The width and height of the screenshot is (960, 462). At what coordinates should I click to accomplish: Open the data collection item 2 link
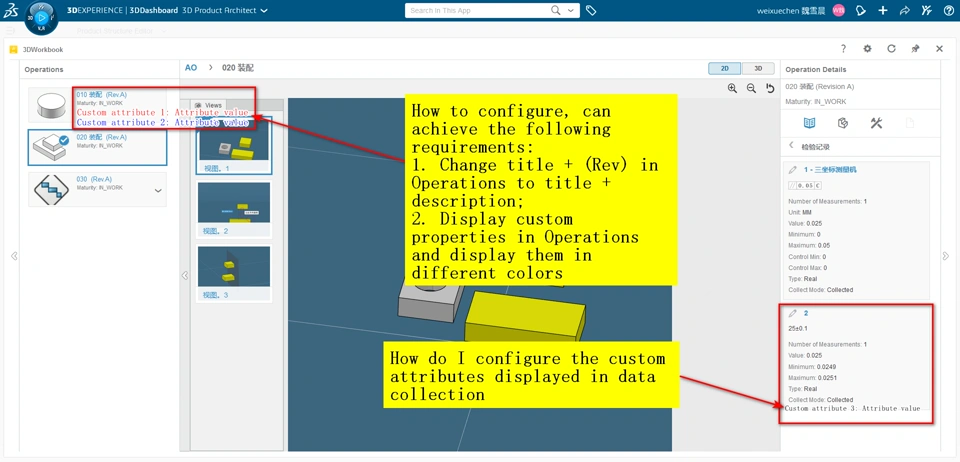[x=806, y=313]
